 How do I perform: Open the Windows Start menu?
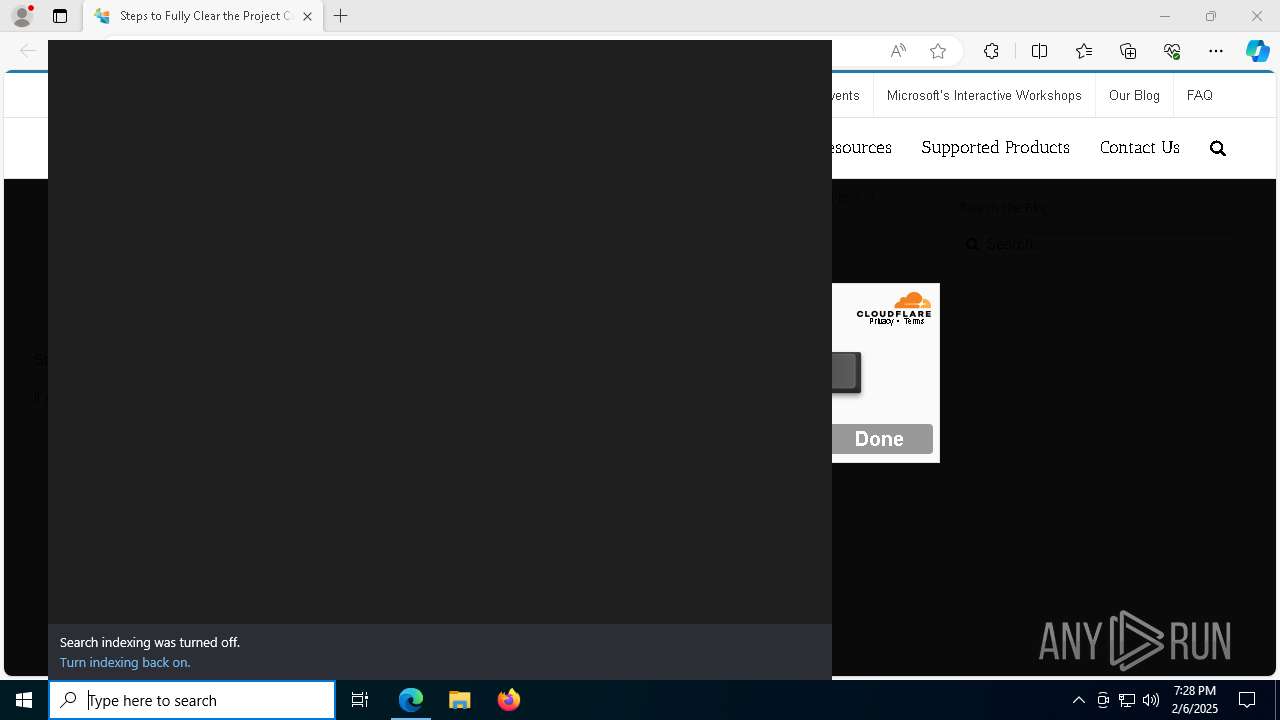click(24, 700)
